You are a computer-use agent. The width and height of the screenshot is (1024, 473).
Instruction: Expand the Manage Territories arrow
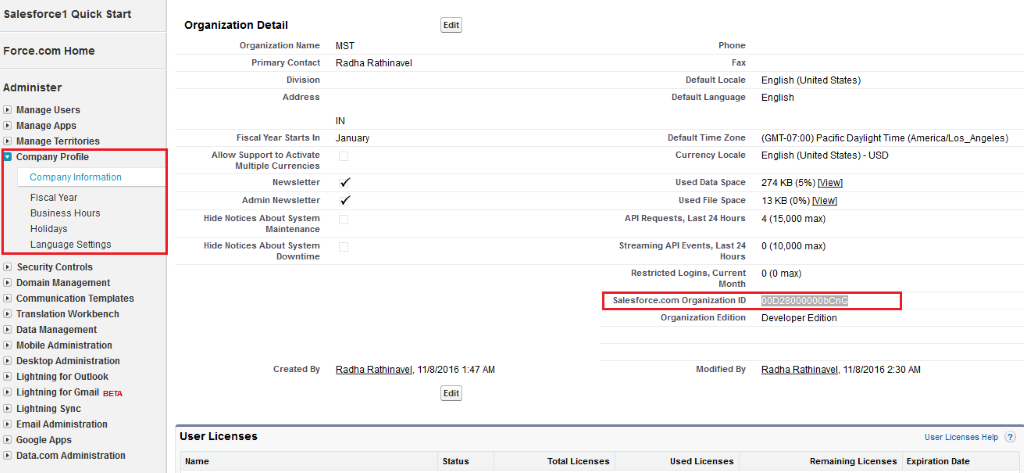point(8,141)
